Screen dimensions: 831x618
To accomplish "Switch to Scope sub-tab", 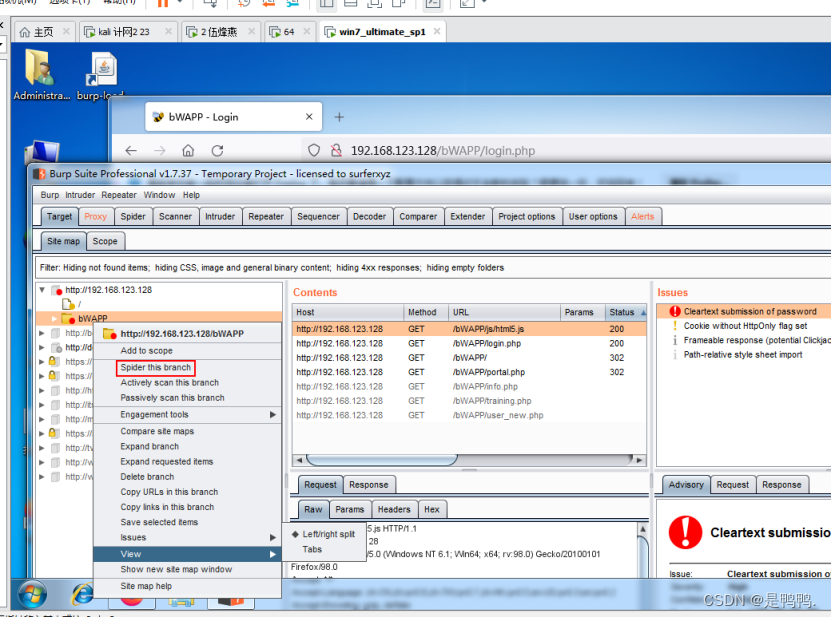I will coord(105,241).
